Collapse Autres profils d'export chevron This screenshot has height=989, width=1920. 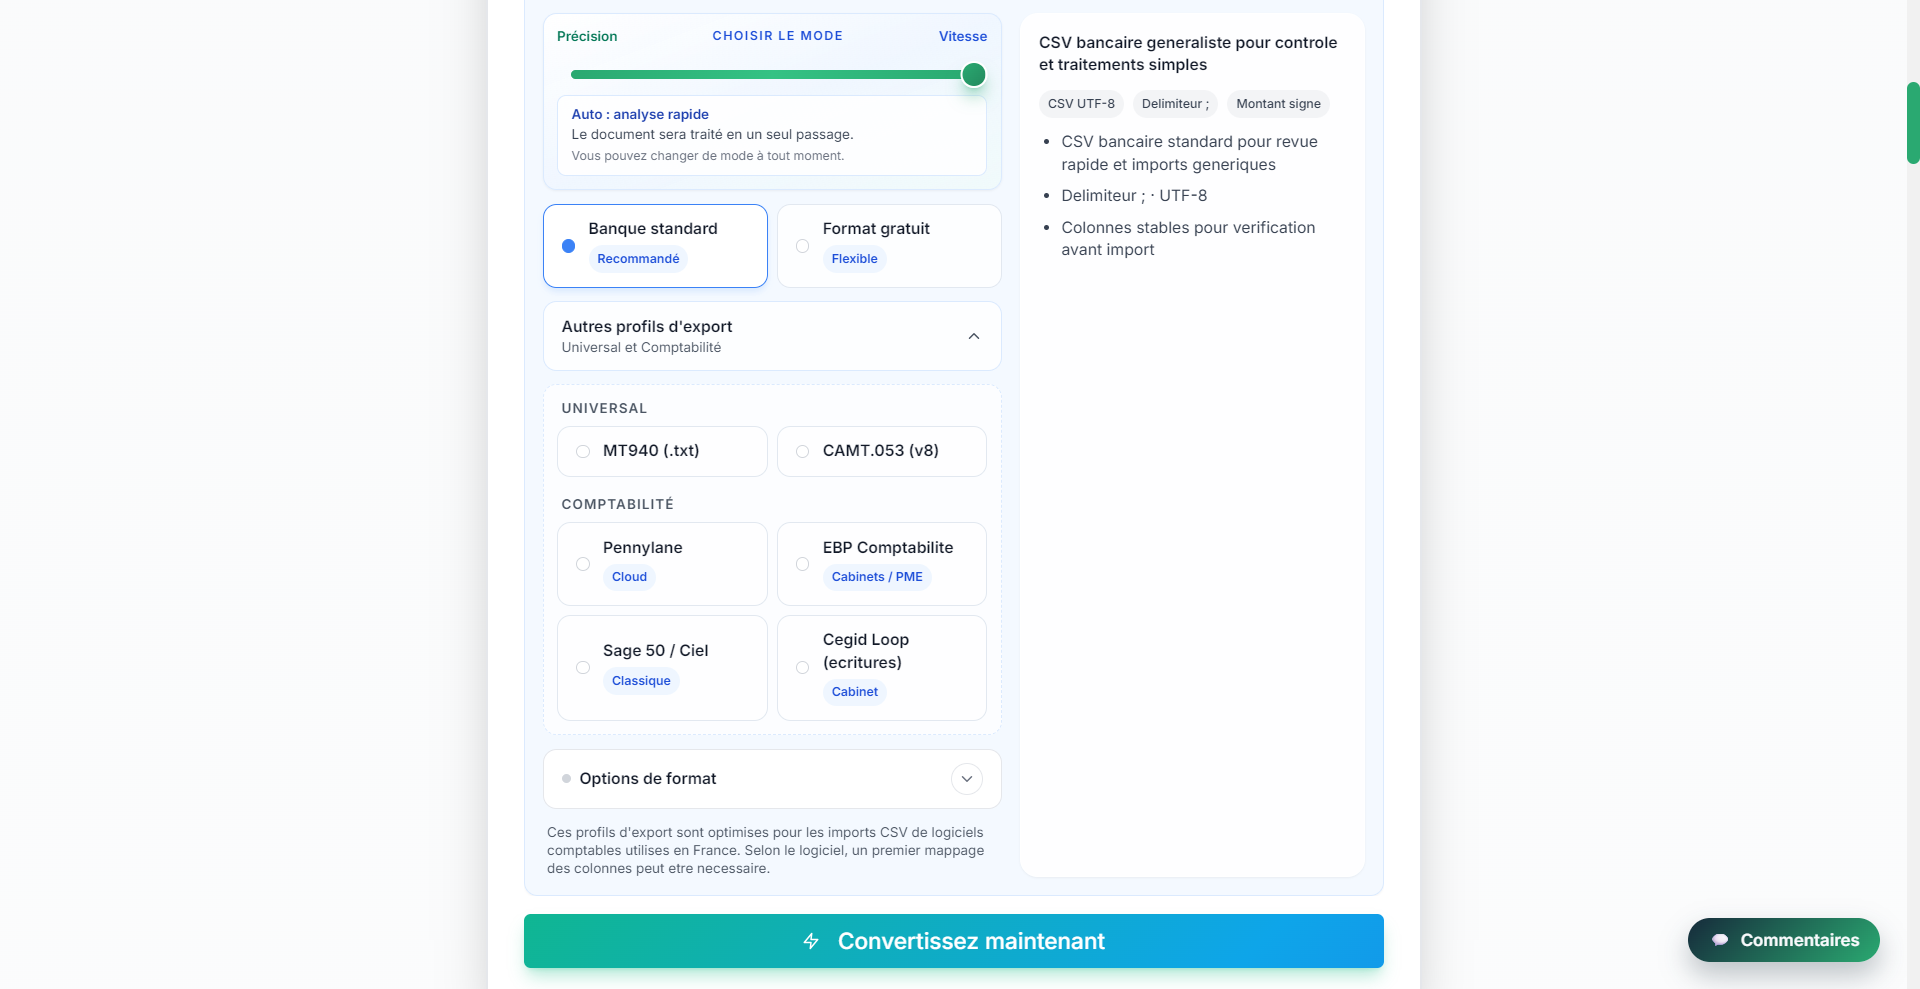[974, 336]
